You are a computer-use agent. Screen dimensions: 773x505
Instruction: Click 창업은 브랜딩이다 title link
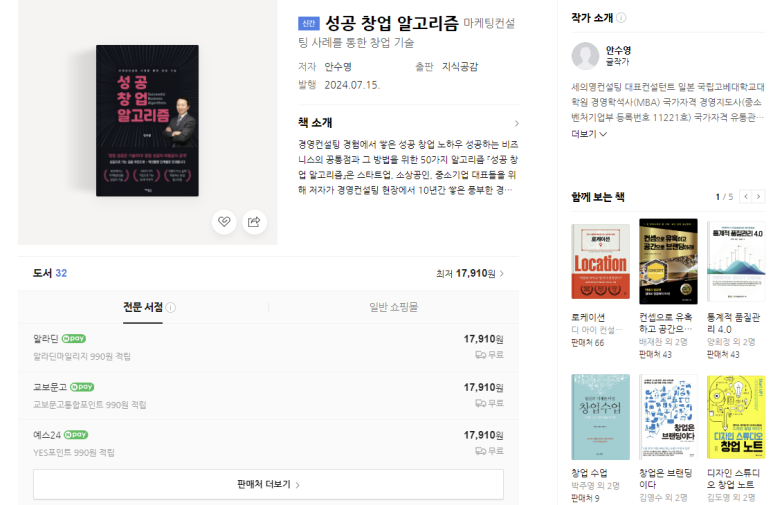point(666,478)
